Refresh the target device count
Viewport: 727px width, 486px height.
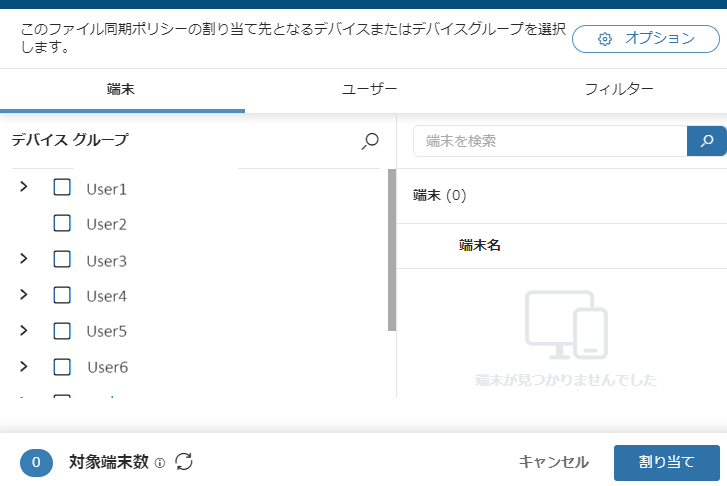(184, 462)
